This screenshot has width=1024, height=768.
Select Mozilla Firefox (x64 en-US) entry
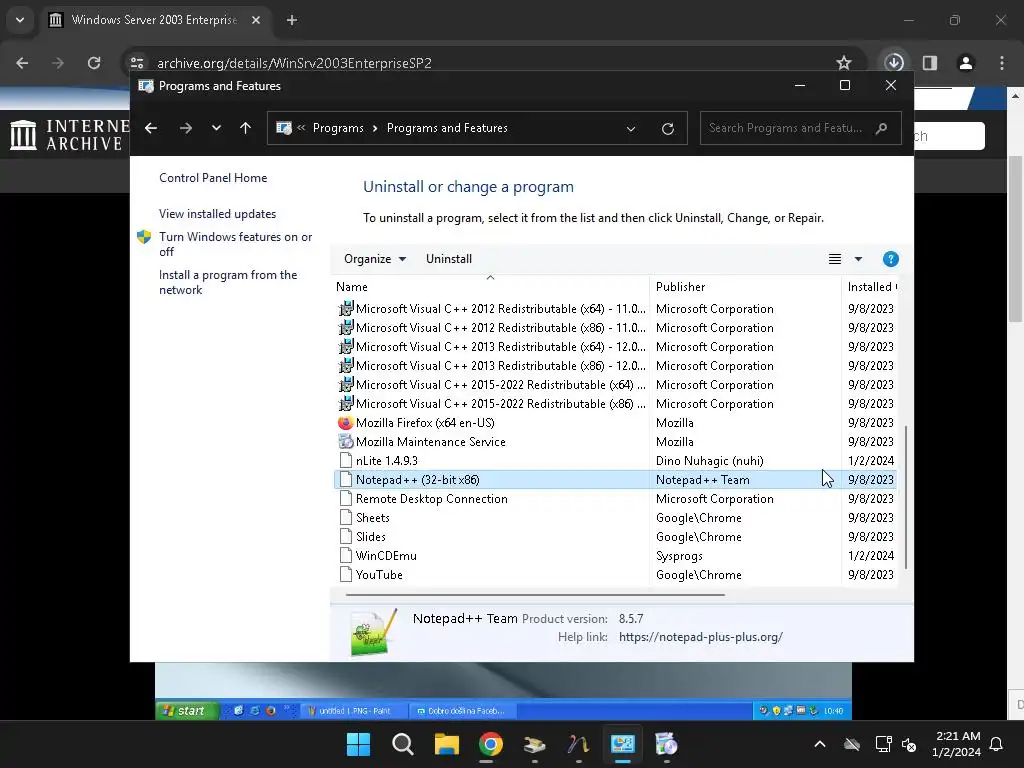615,423
